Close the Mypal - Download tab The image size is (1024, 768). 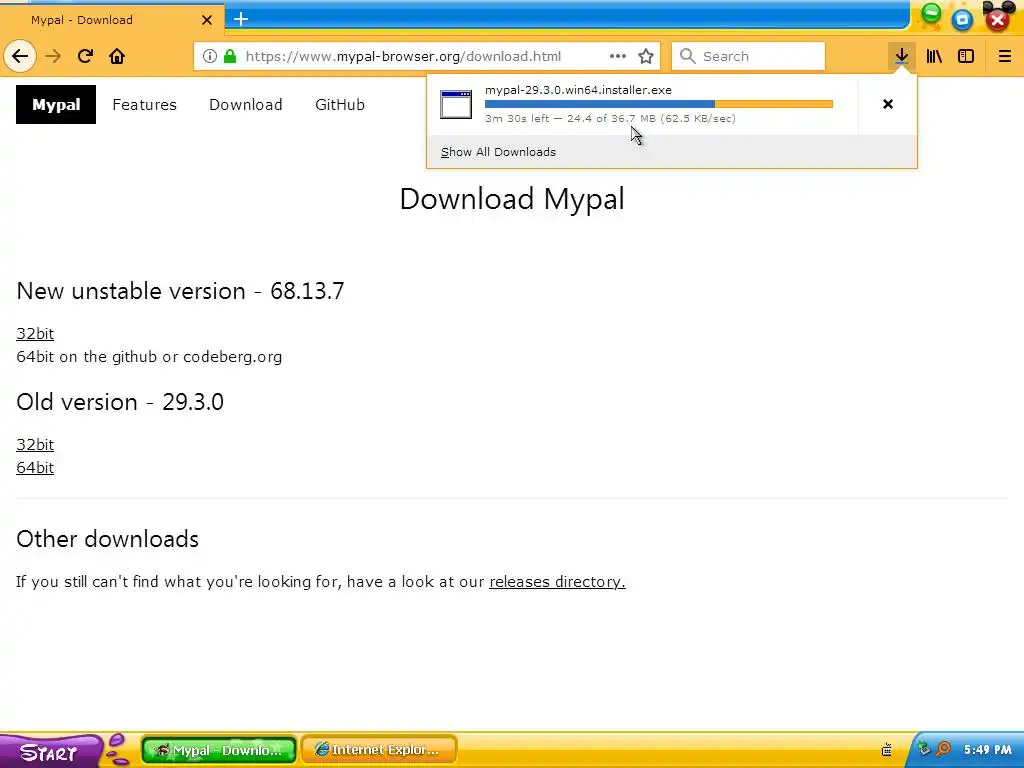206,20
